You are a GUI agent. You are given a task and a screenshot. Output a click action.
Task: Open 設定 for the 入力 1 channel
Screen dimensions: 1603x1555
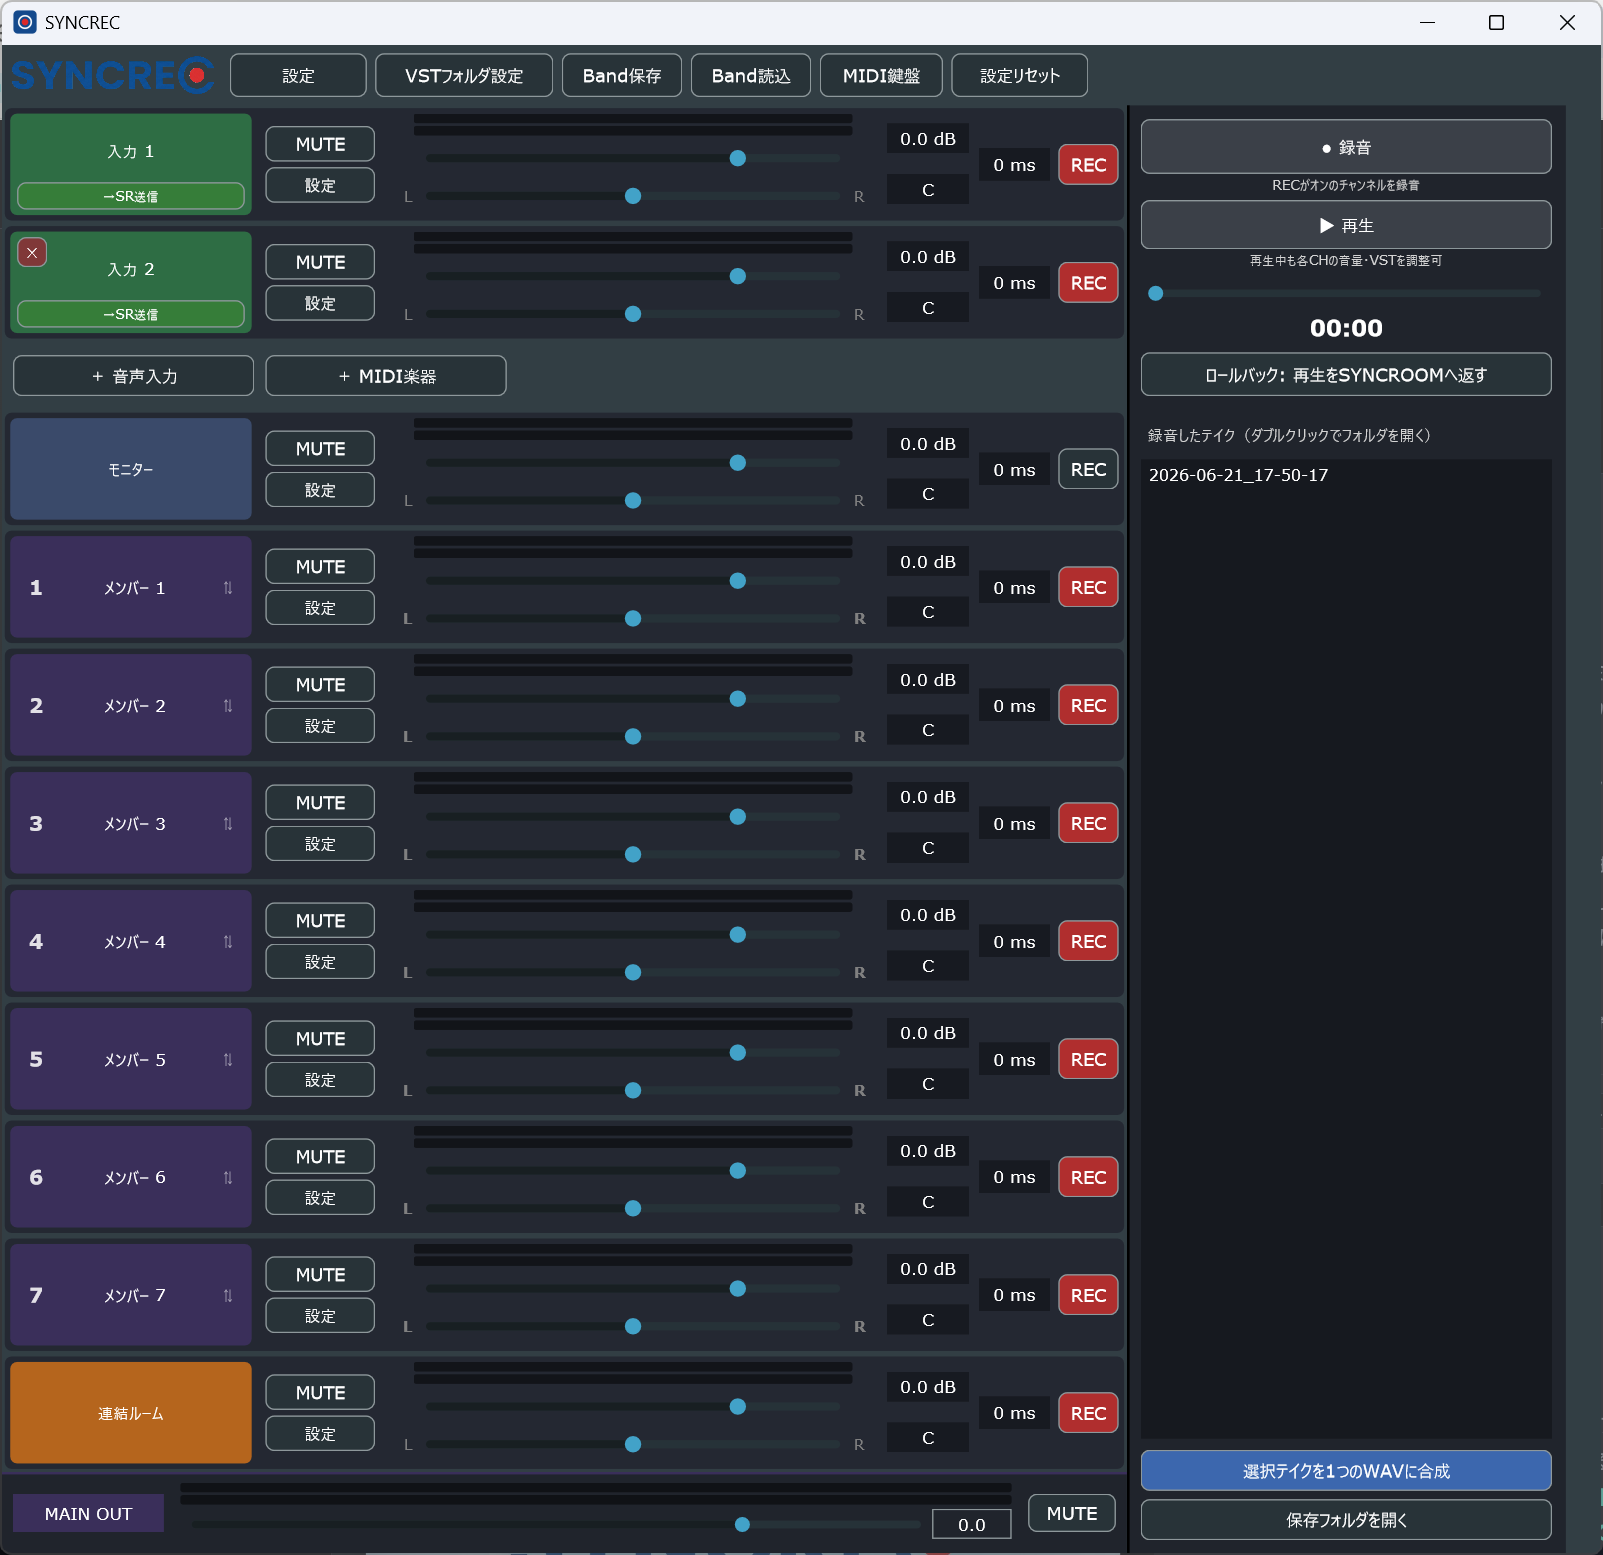pyautogui.click(x=320, y=185)
